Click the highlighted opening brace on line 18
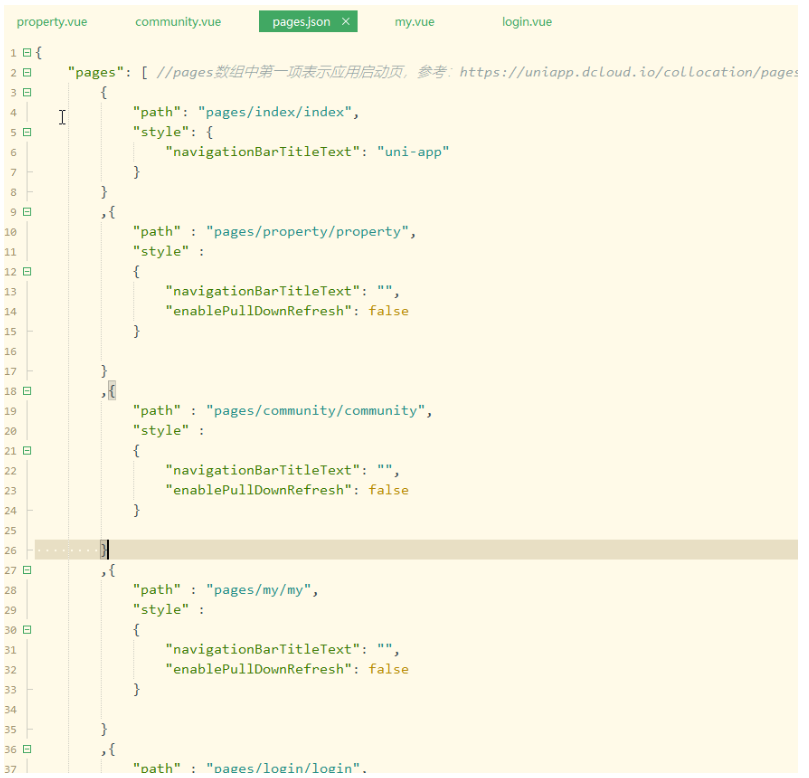Viewport: 809px width, 778px height. [x=112, y=391]
